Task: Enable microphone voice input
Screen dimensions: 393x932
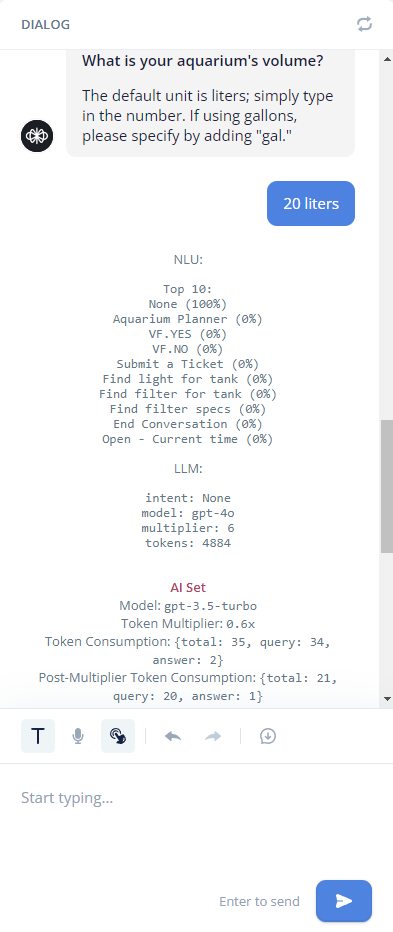Action: click(x=78, y=736)
